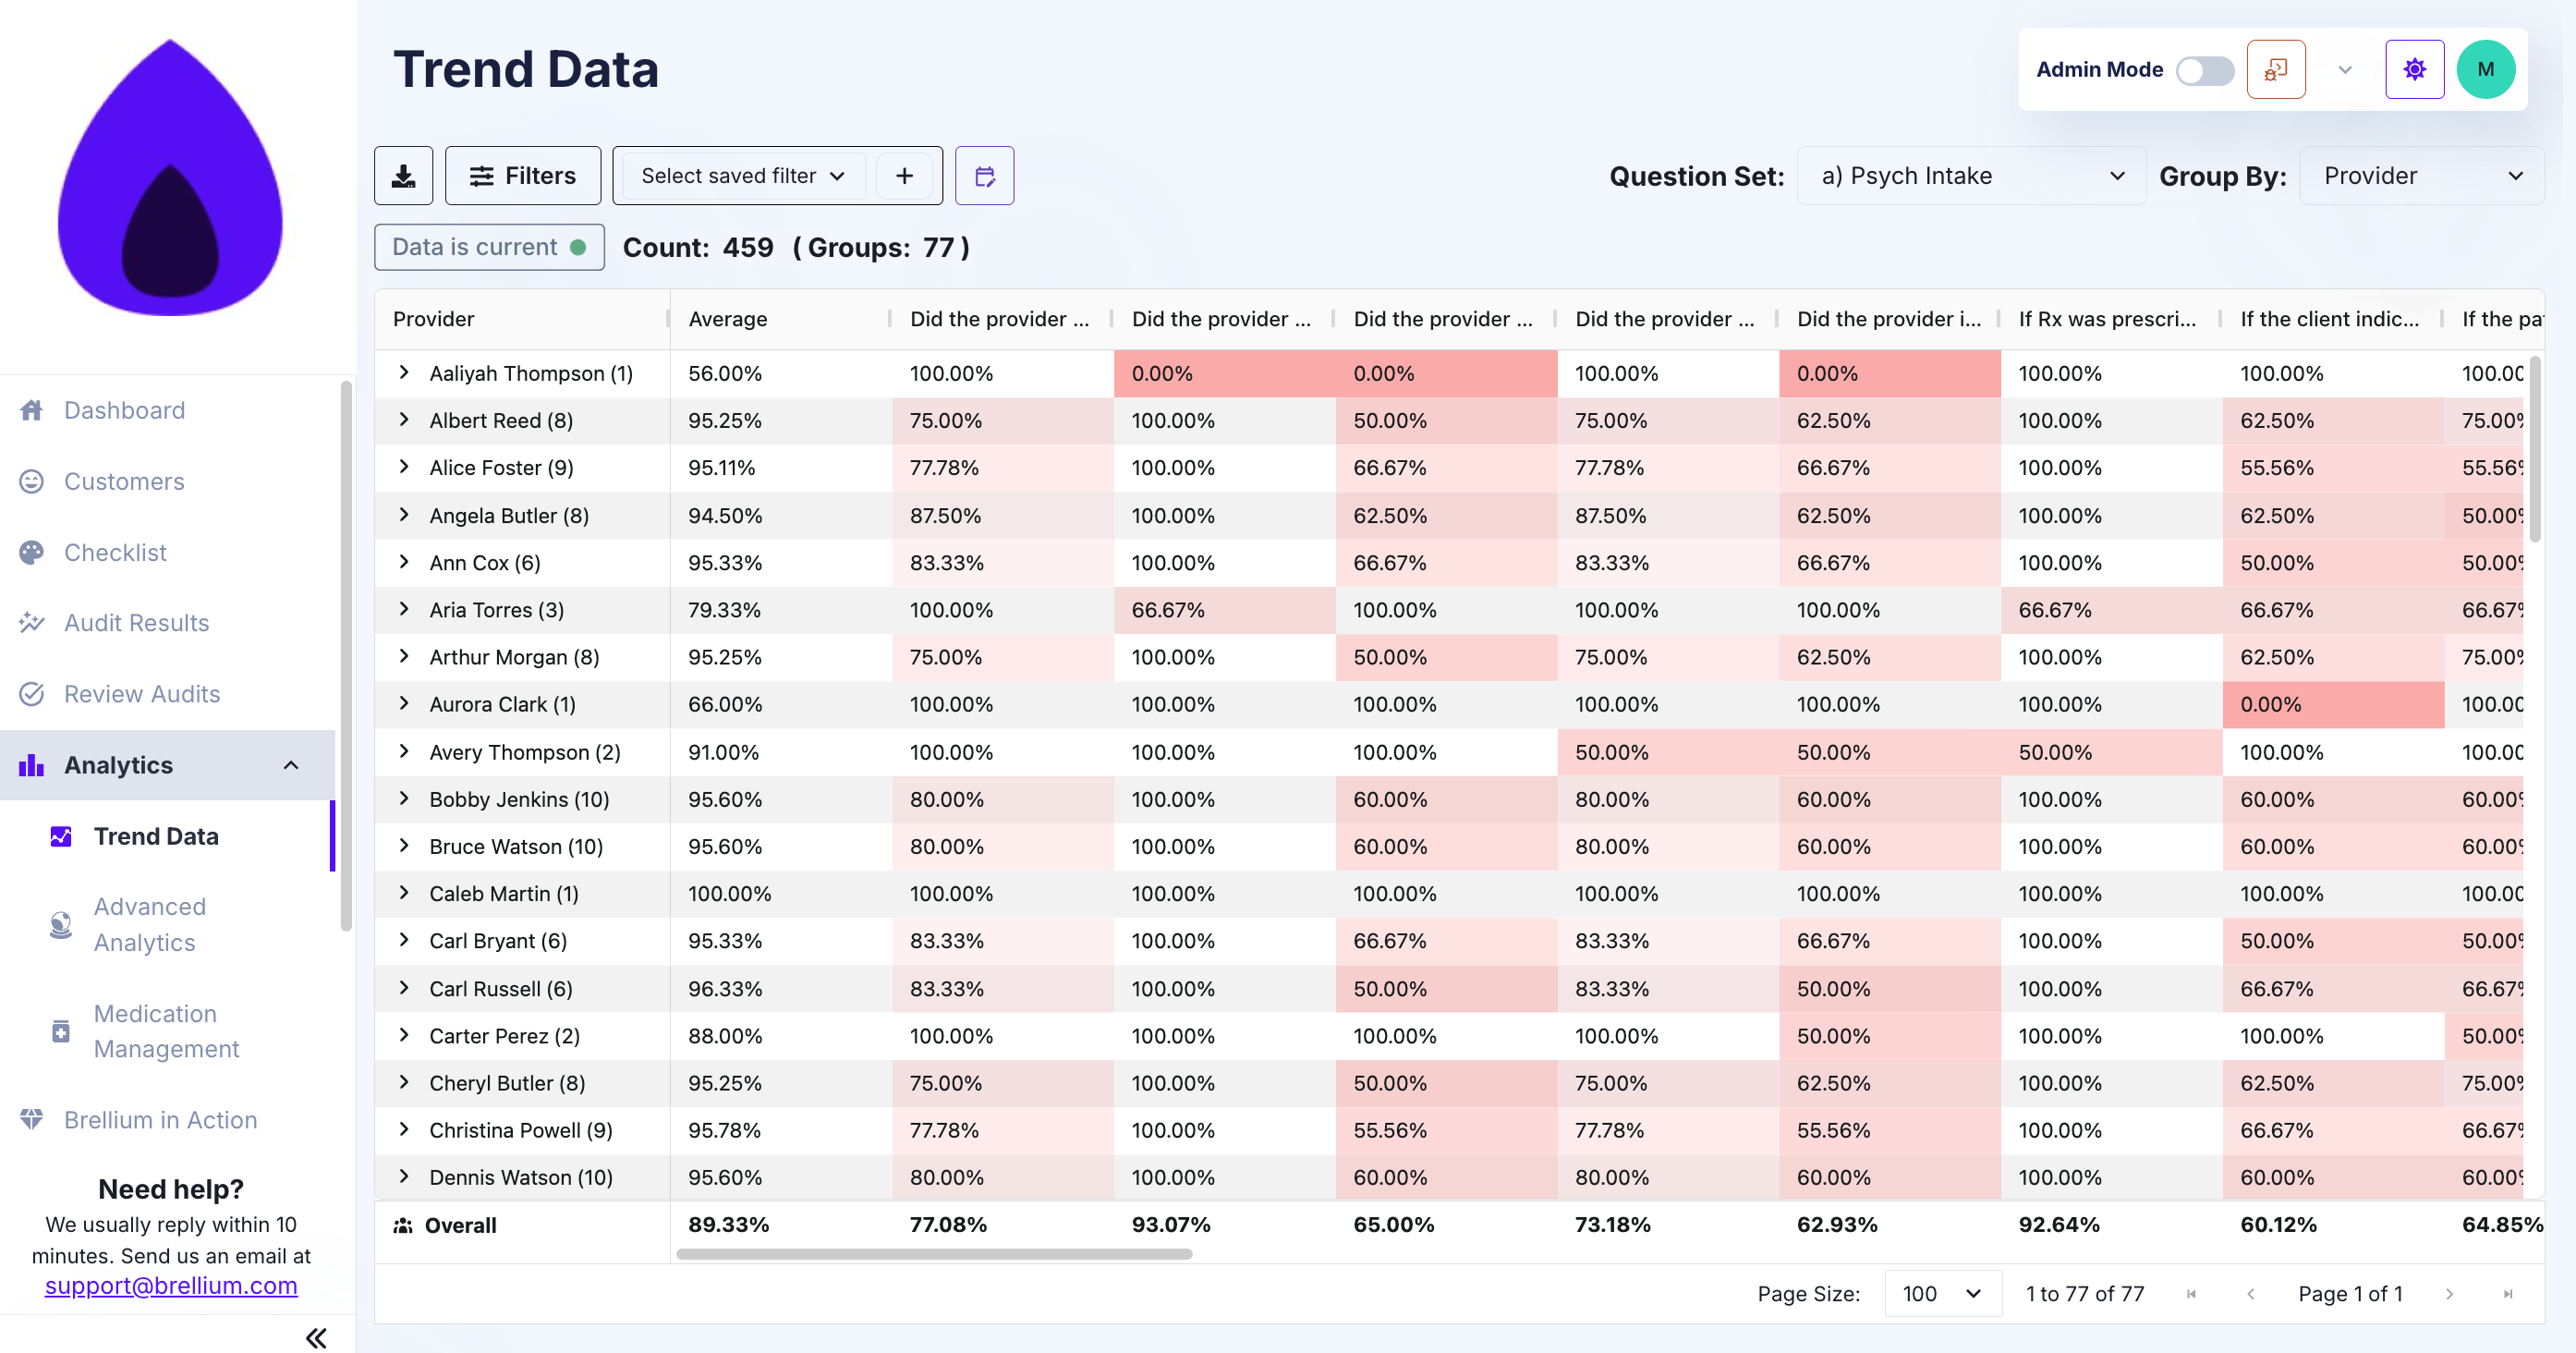The height and width of the screenshot is (1353, 2576).
Task: Expand the Aaliyah Thompson row
Action: click(404, 373)
